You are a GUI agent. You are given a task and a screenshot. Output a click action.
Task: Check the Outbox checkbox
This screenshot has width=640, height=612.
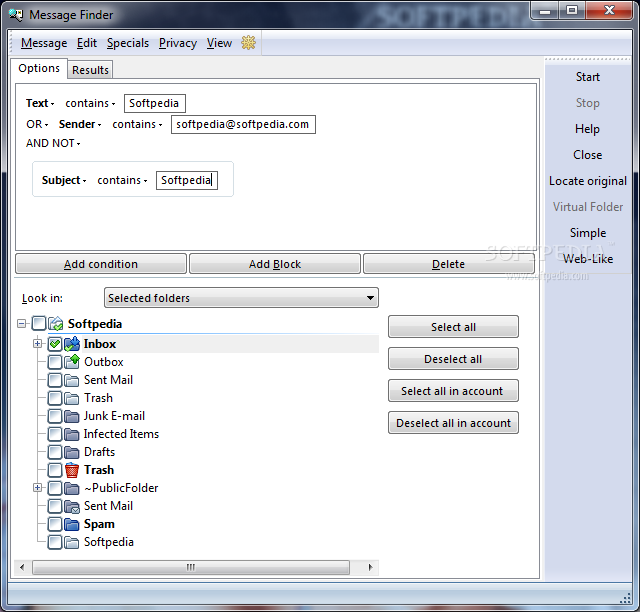[55, 362]
